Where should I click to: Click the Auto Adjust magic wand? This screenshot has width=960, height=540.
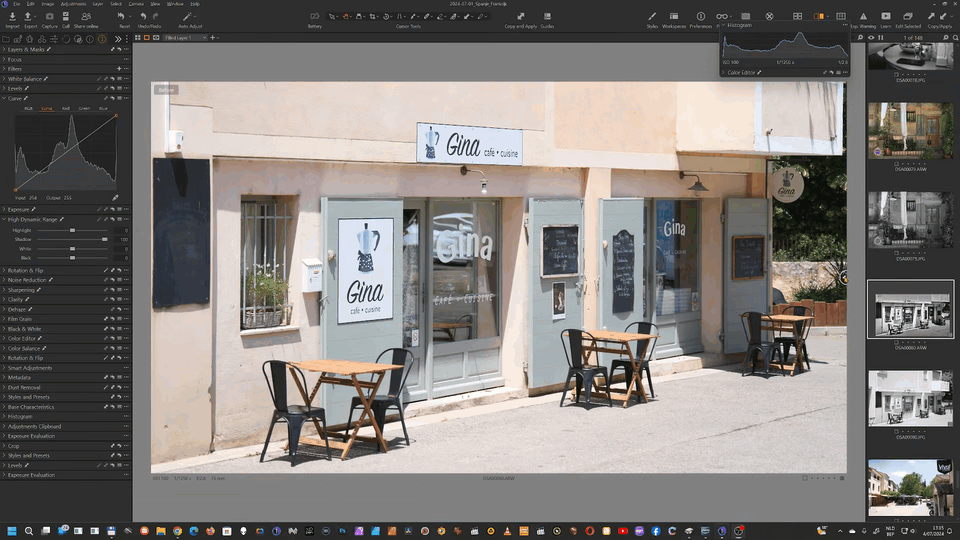tap(187, 17)
